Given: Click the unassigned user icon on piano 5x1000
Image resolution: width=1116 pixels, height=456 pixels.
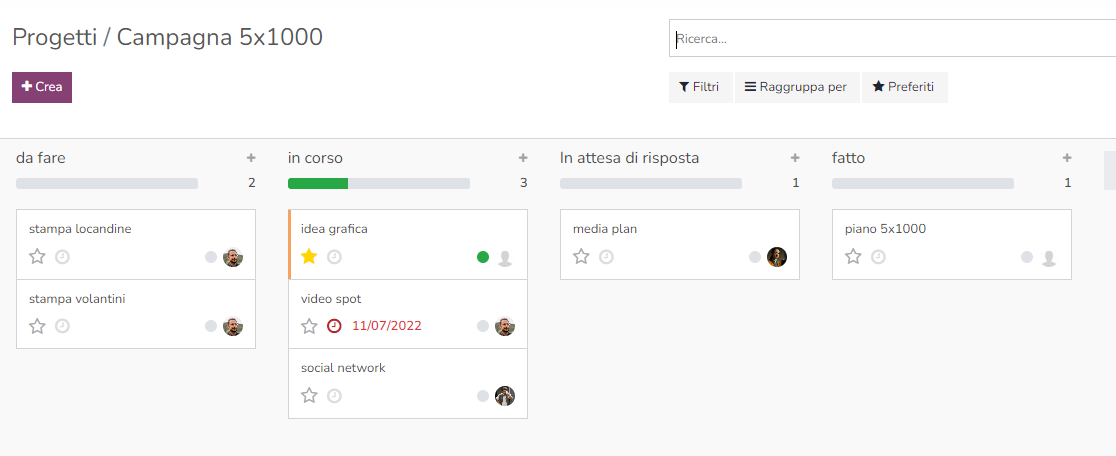Looking at the screenshot, I should [x=1049, y=258].
